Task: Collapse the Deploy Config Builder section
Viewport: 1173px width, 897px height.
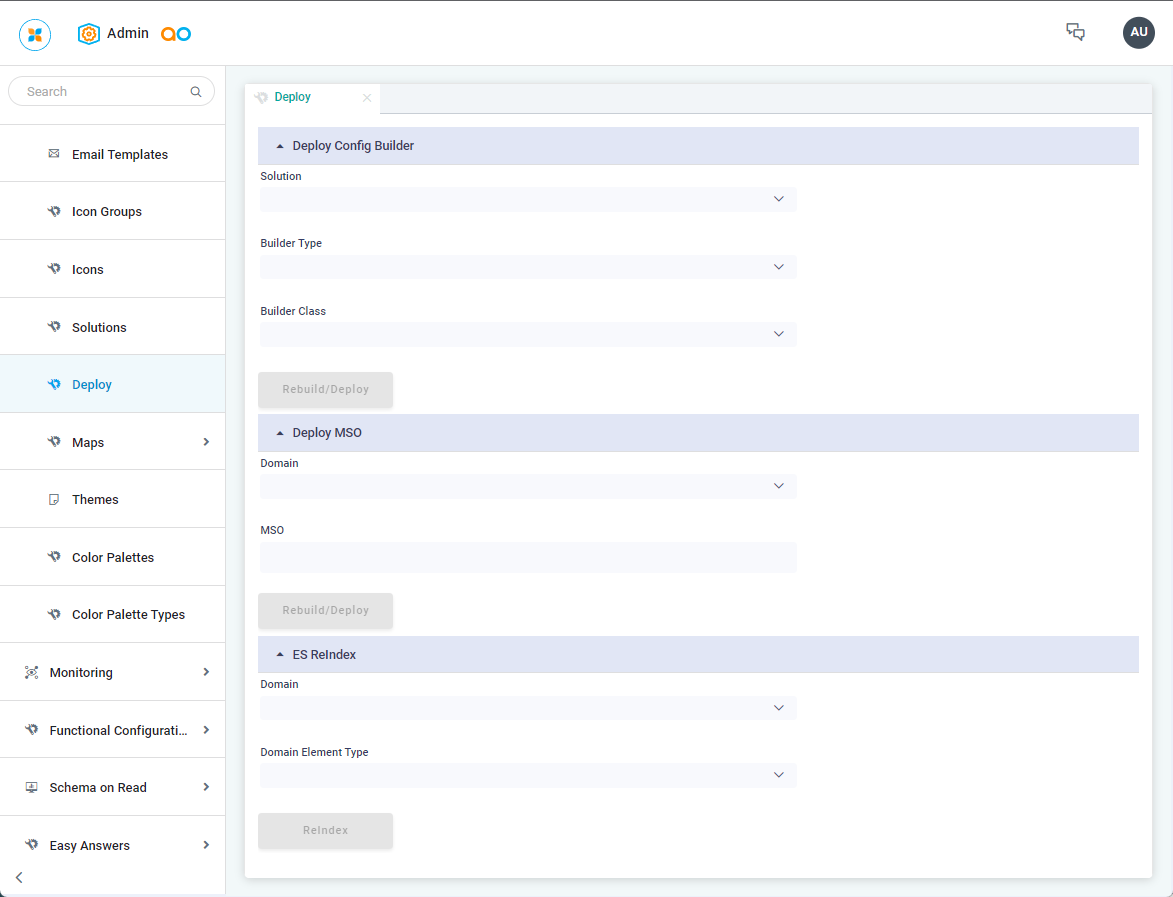Action: click(x=280, y=146)
